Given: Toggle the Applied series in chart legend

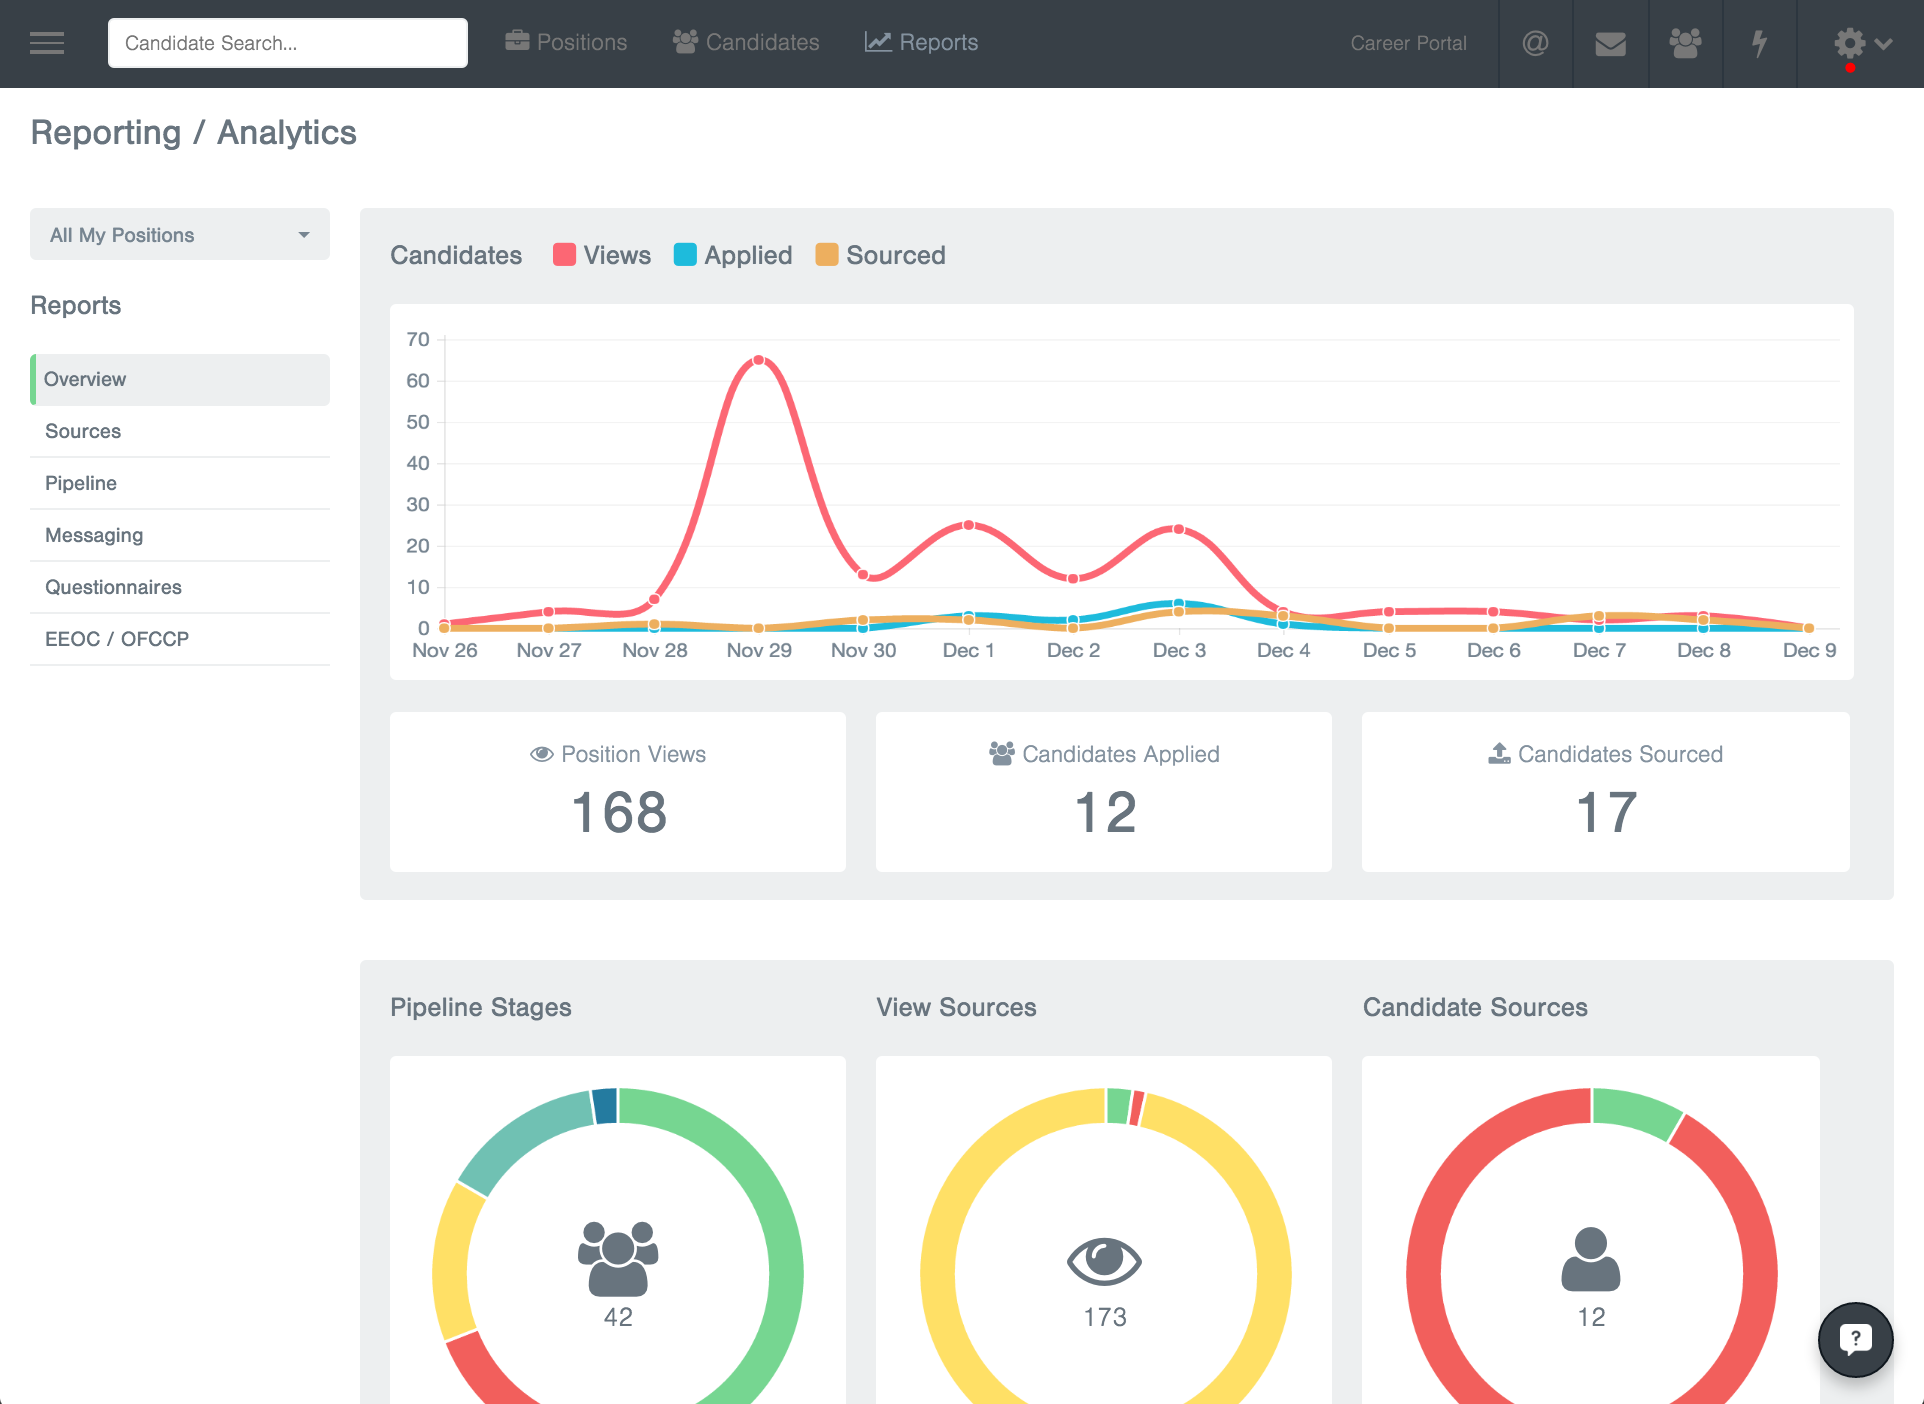Looking at the screenshot, I should 733,255.
